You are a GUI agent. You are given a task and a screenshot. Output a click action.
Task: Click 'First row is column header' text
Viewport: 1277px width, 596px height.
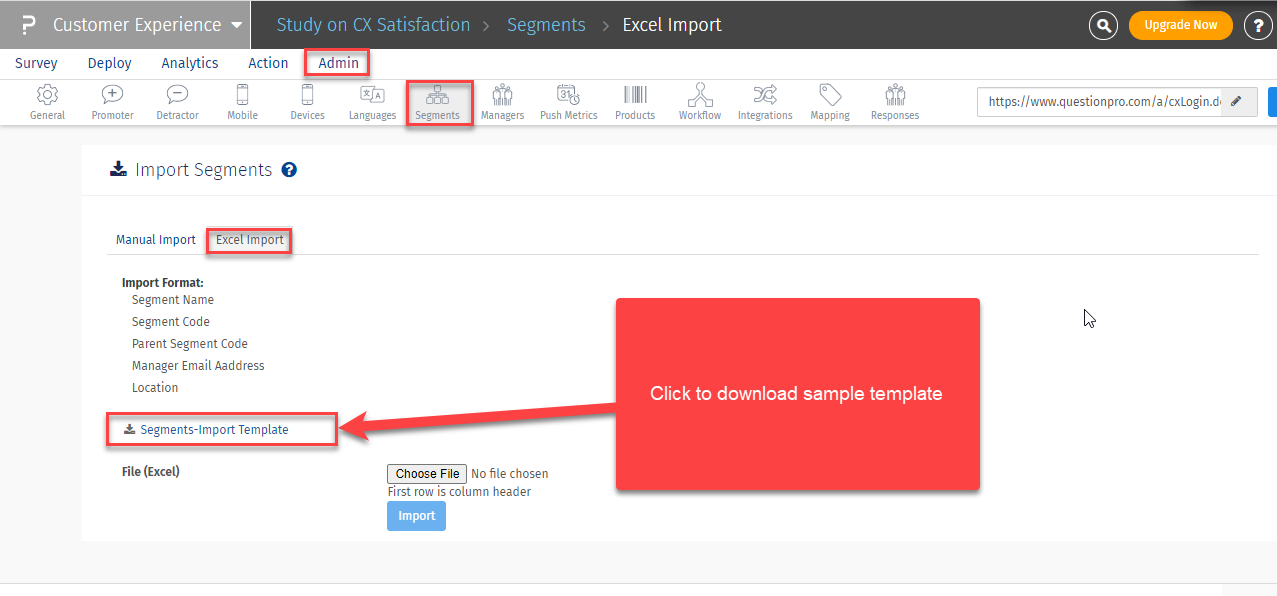pyautogui.click(x=459, y=492)
